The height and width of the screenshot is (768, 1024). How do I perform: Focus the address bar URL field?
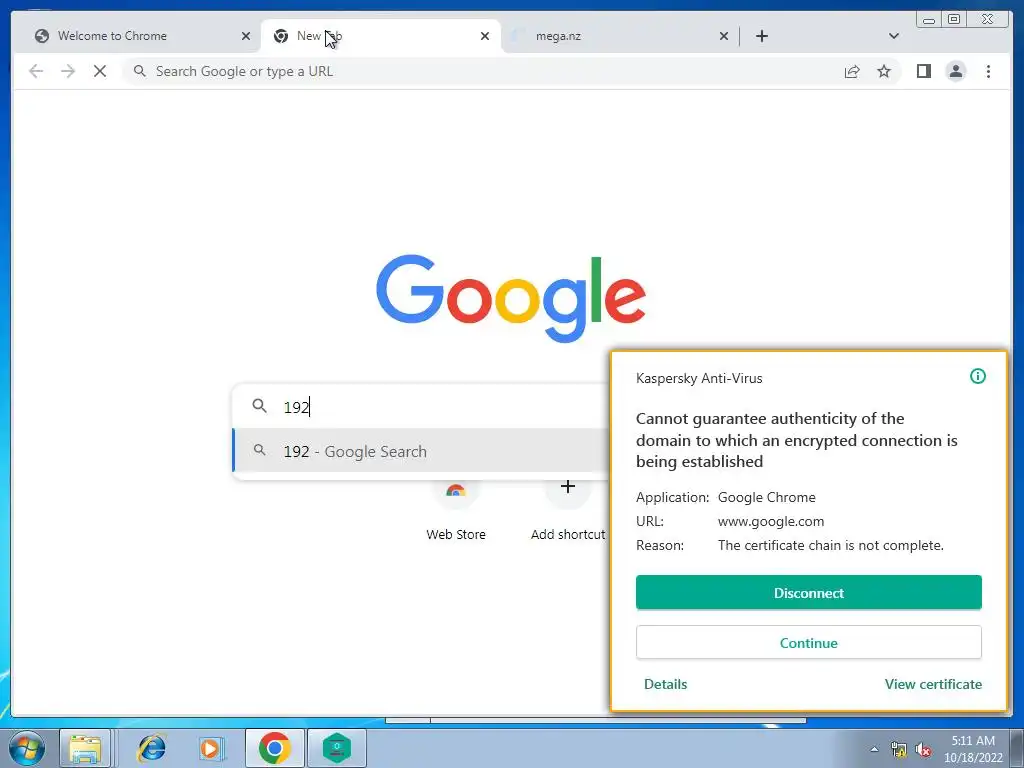point(483,71)
